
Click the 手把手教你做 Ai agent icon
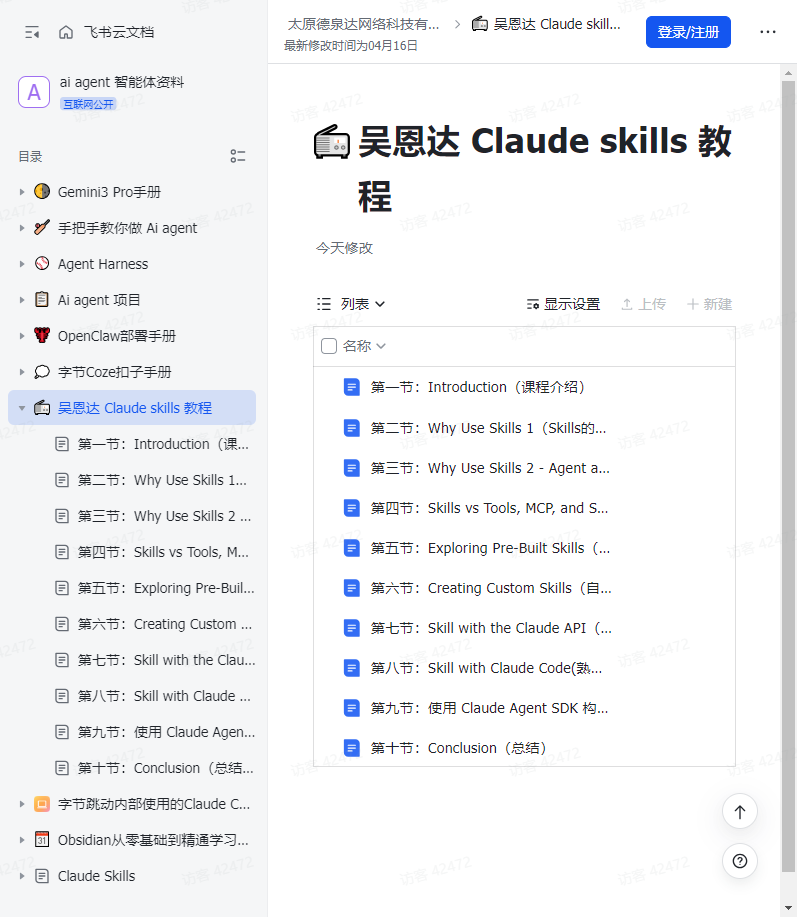click(42, 227)
